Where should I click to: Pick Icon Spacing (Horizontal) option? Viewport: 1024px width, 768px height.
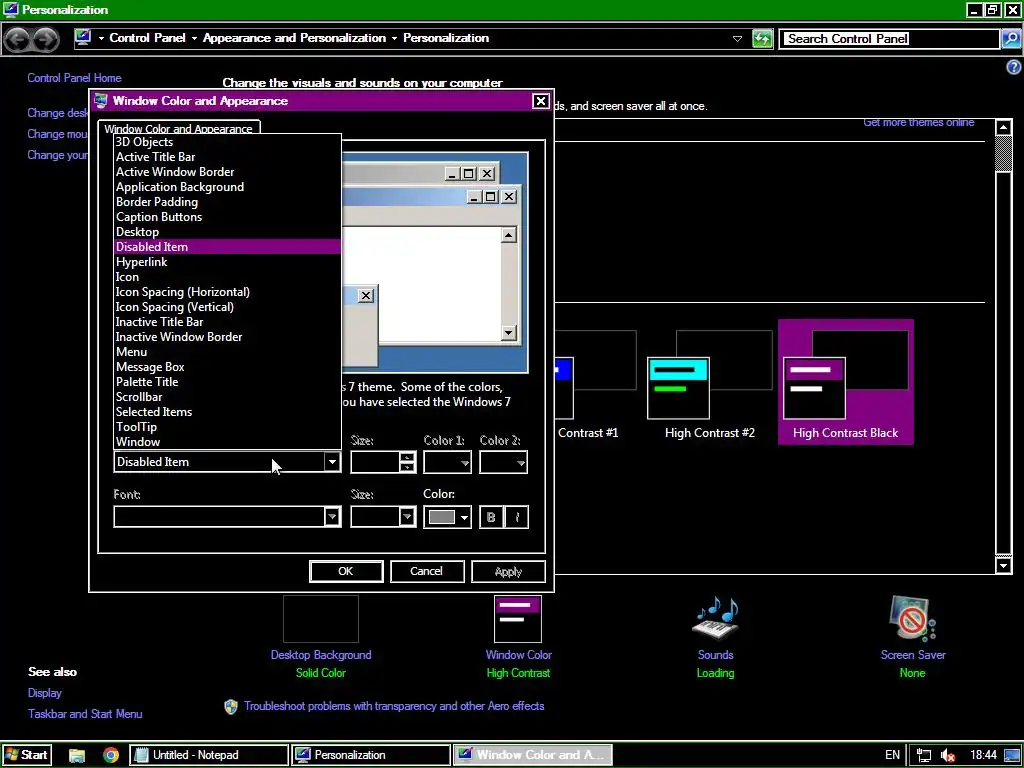[x=227, y=292]
